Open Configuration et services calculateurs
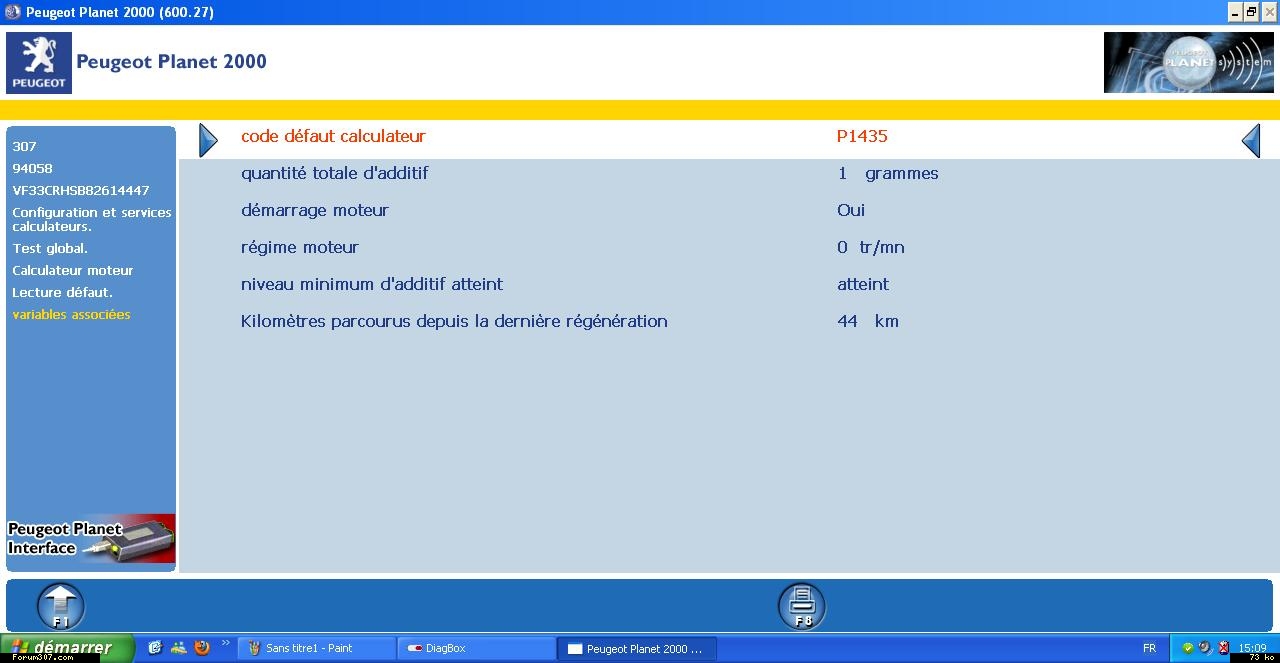This screenshot has height=663, width=1280. click(91, 219)
